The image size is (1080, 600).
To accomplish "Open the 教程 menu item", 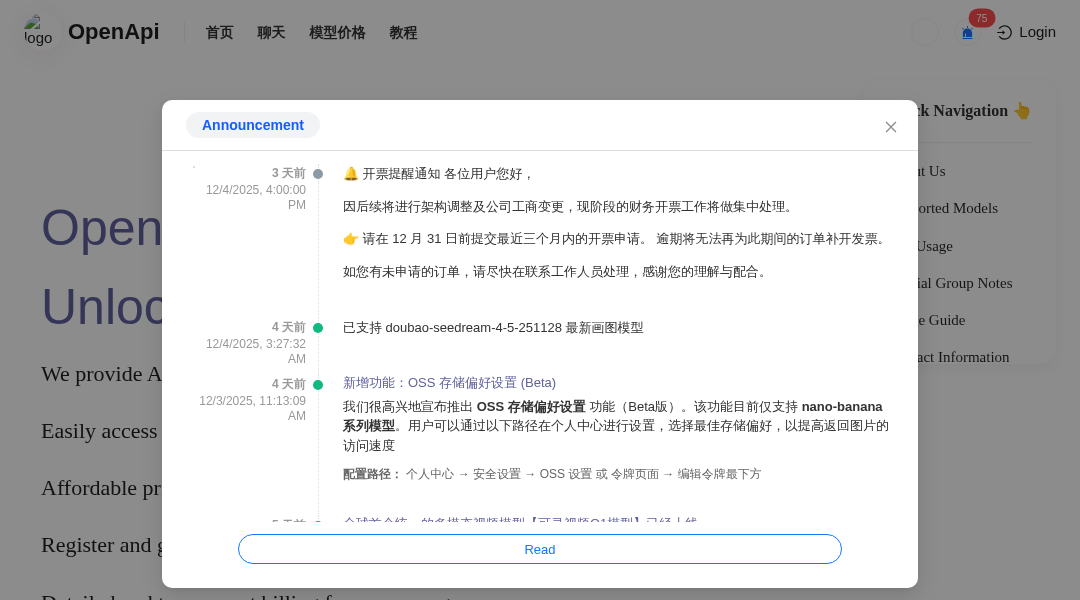I will tap(403, 32).
